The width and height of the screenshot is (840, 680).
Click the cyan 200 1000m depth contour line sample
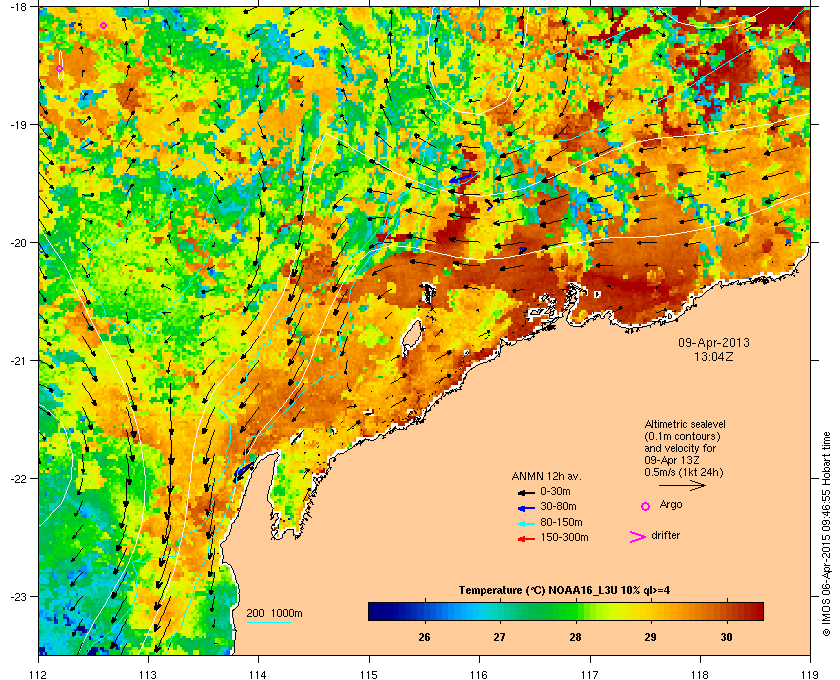(268, 623)
